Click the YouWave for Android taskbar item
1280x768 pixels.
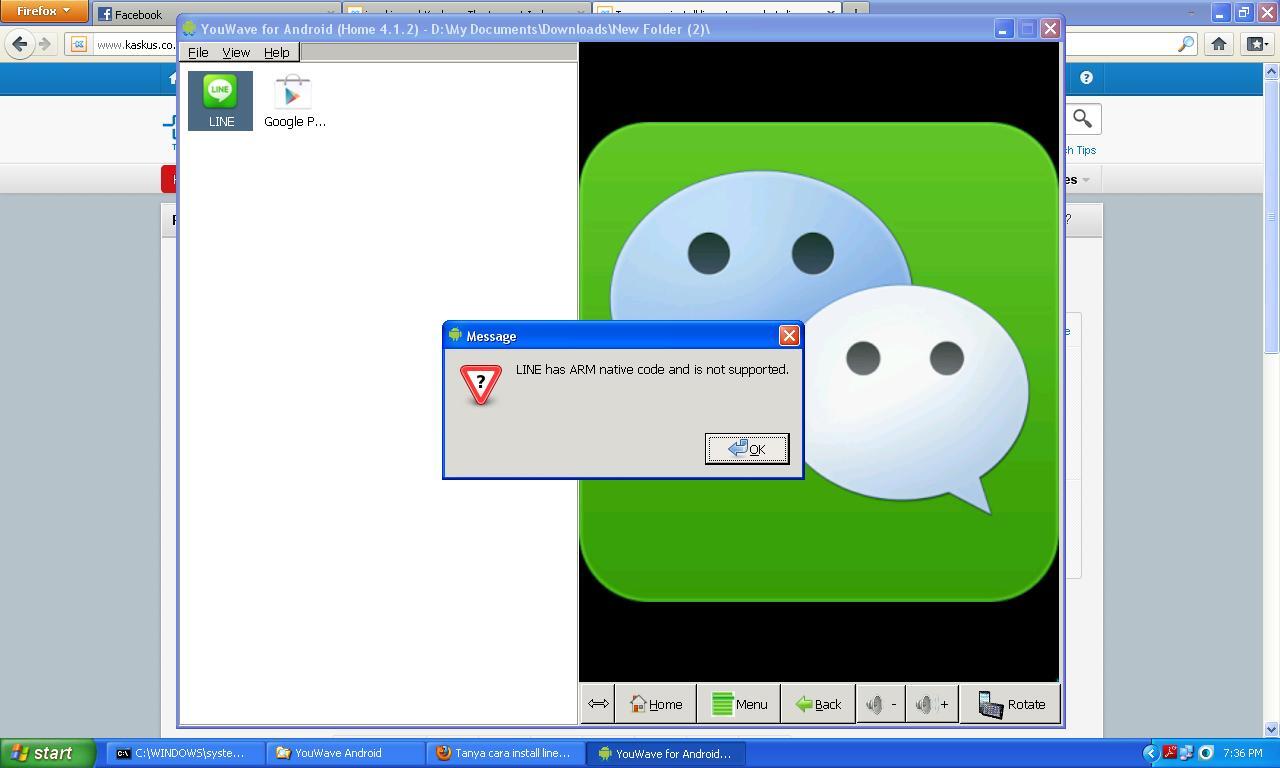point(667,753)
